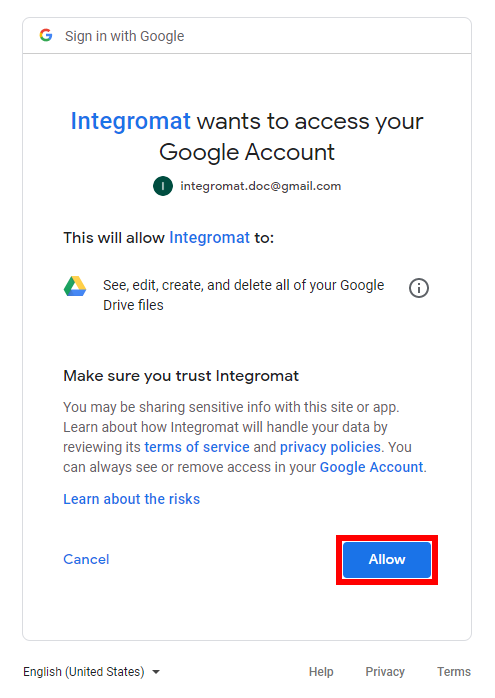Open the Google Account link

[371, 467]
